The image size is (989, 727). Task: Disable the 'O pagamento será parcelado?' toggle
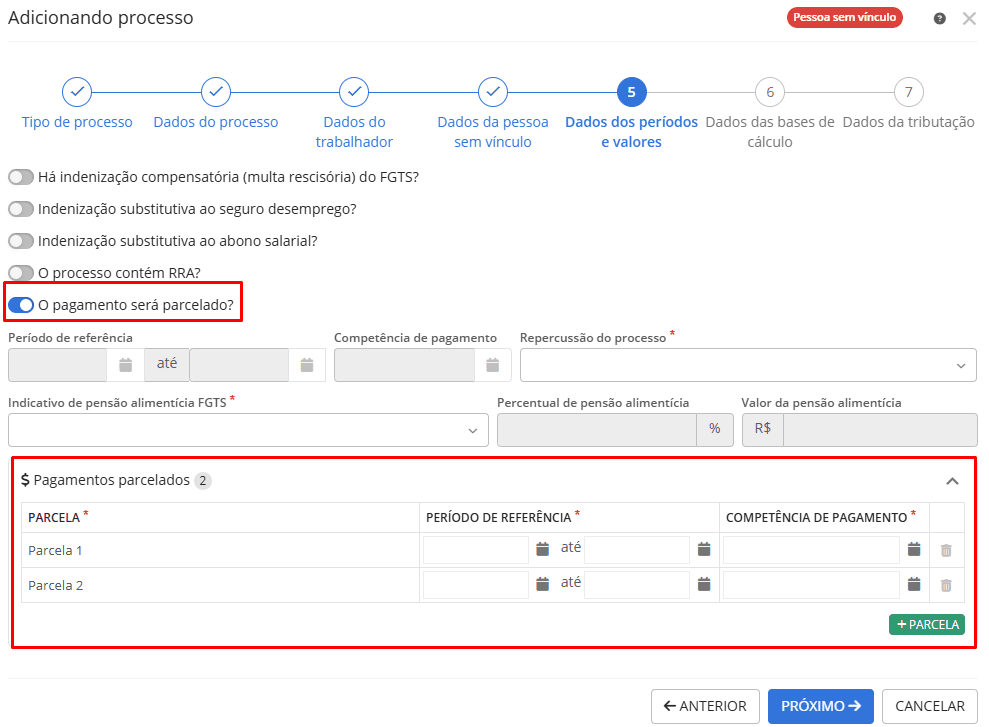tap(20, 305)
